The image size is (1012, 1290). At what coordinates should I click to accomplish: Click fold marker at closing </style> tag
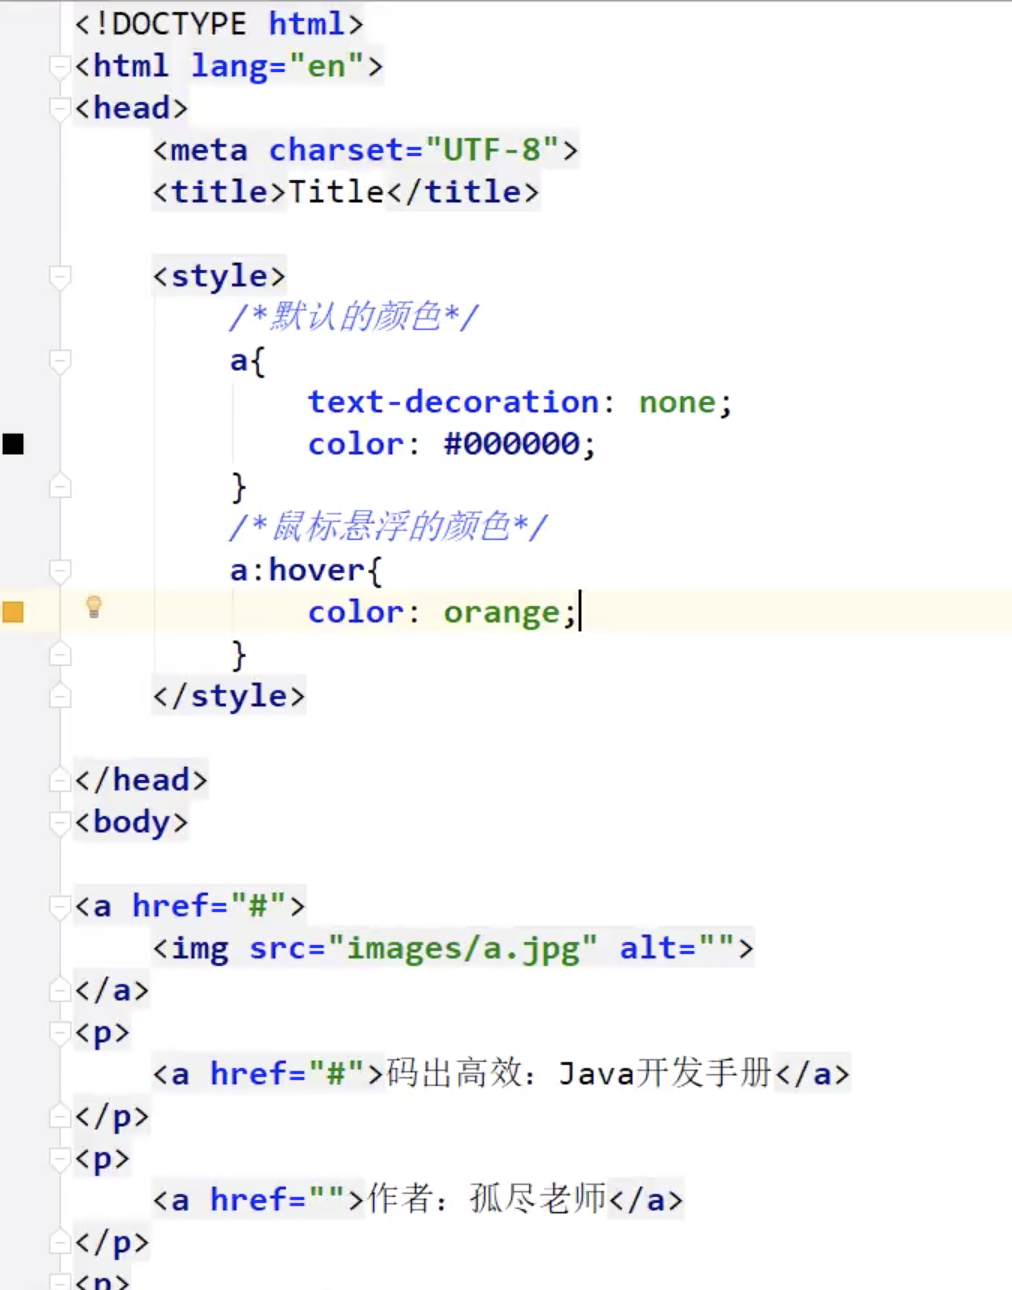coord(60,696)
